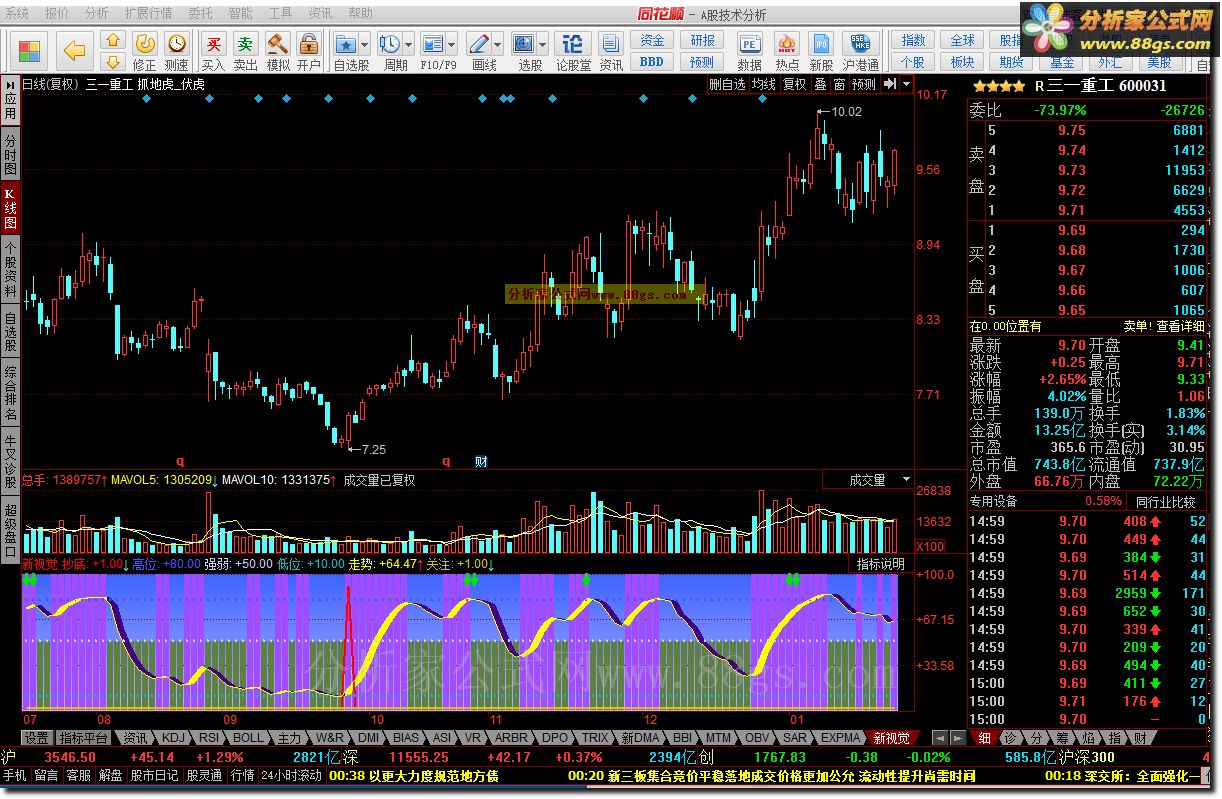Click the 10.02 high price marker
Image resolution: width=1222 pixels, height=799 pixels.
click(x=846, y=111)
